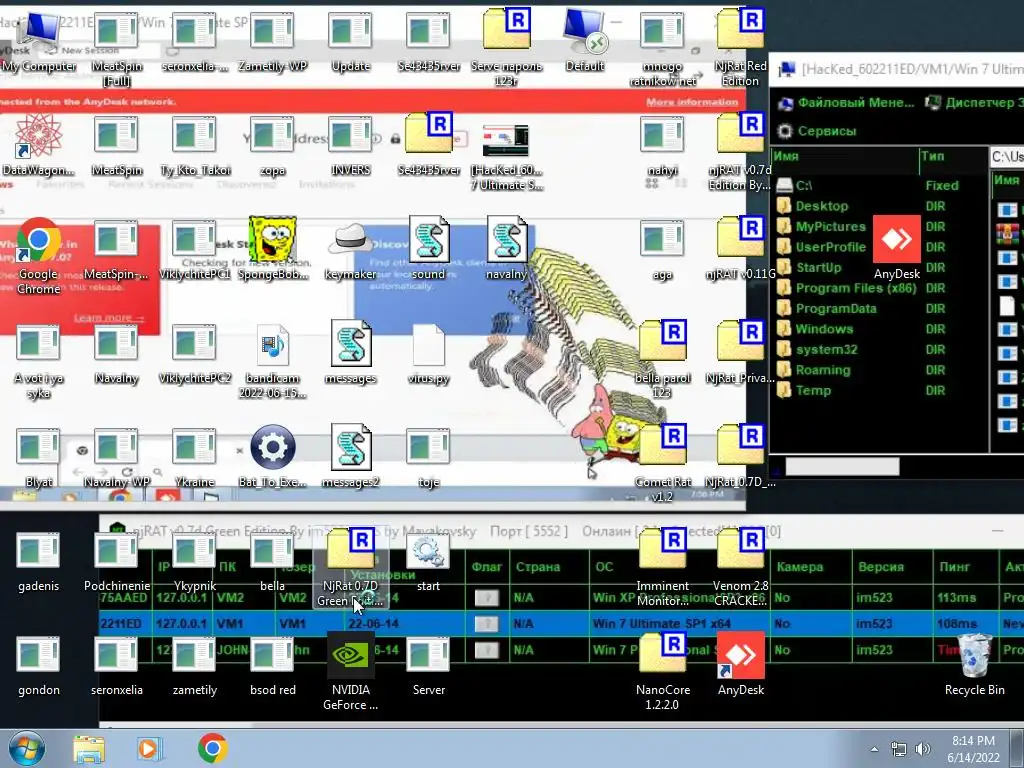Viewport: 1024px width, 768px height.
Task: Launch the Bat_To_Exe gear icon
Action: tap(272, 456)
